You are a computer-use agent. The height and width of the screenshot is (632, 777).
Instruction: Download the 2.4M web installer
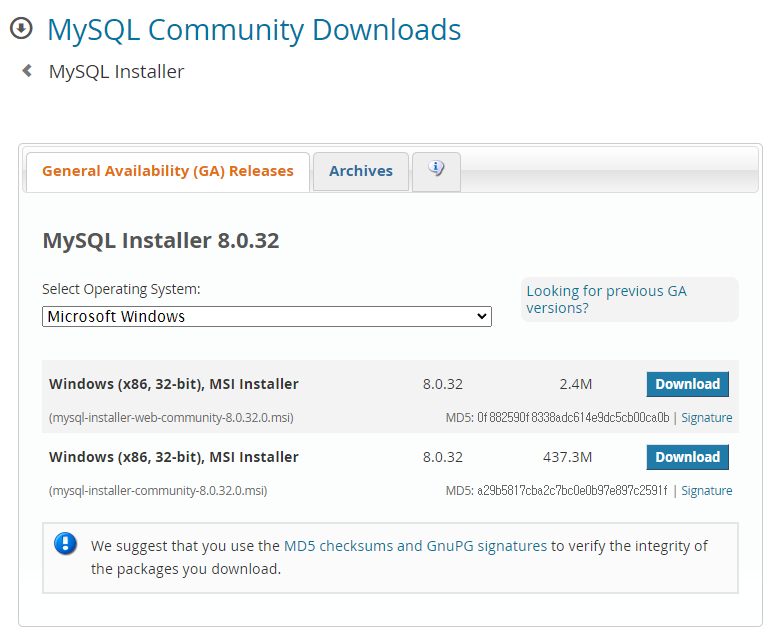(687, 384)
